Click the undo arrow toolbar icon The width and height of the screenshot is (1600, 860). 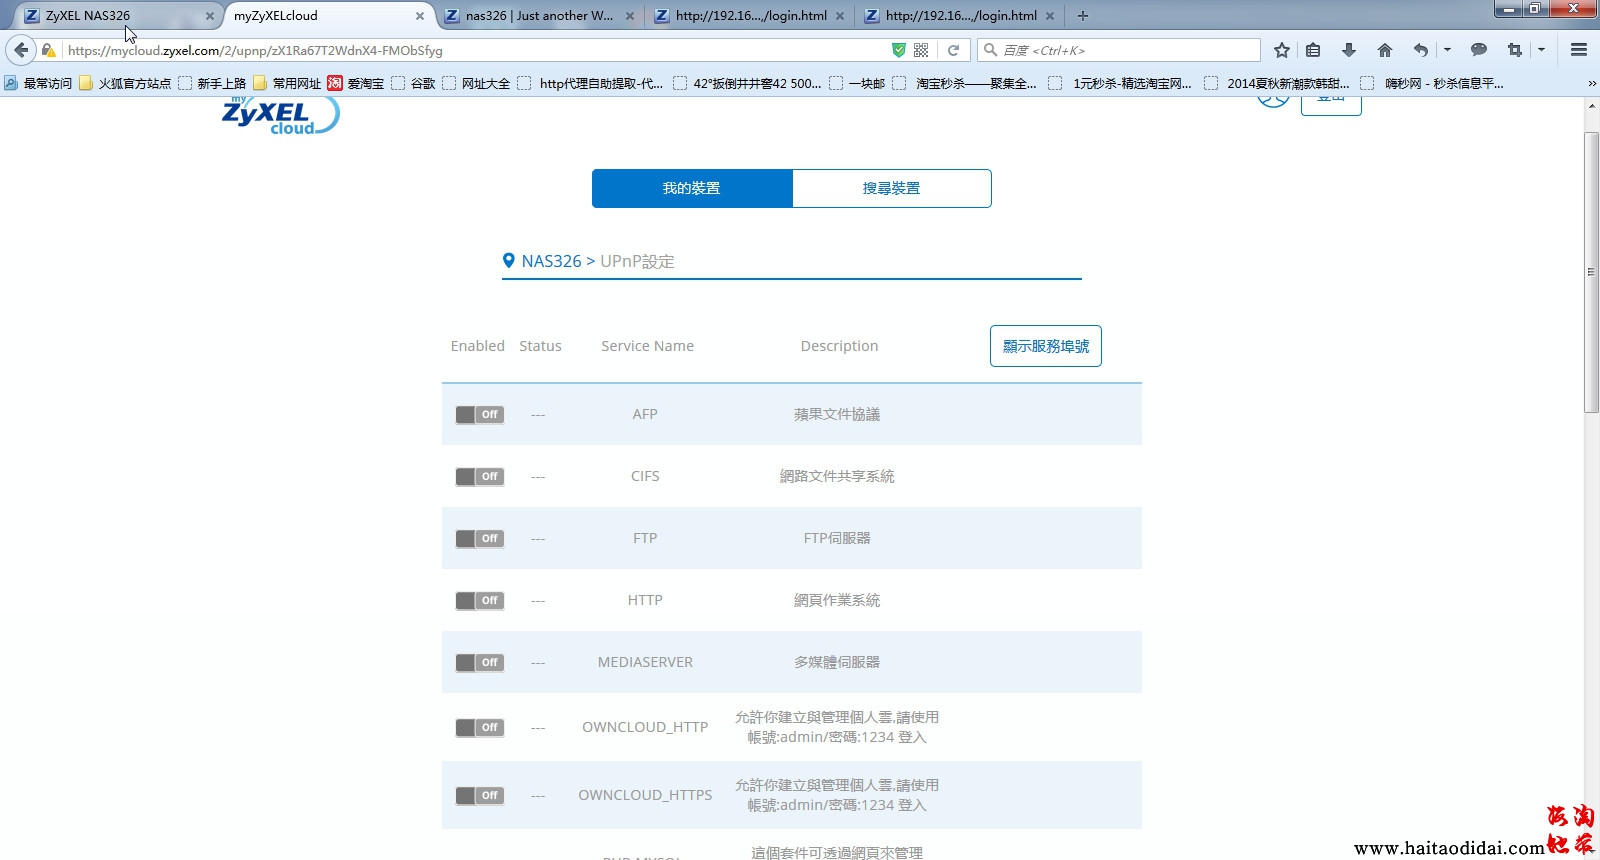[x=1420, y=50]
